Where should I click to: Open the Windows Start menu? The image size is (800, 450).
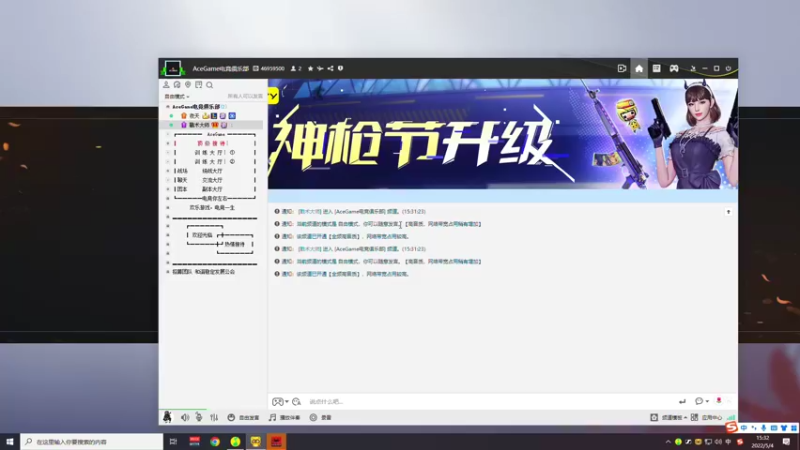10,442
